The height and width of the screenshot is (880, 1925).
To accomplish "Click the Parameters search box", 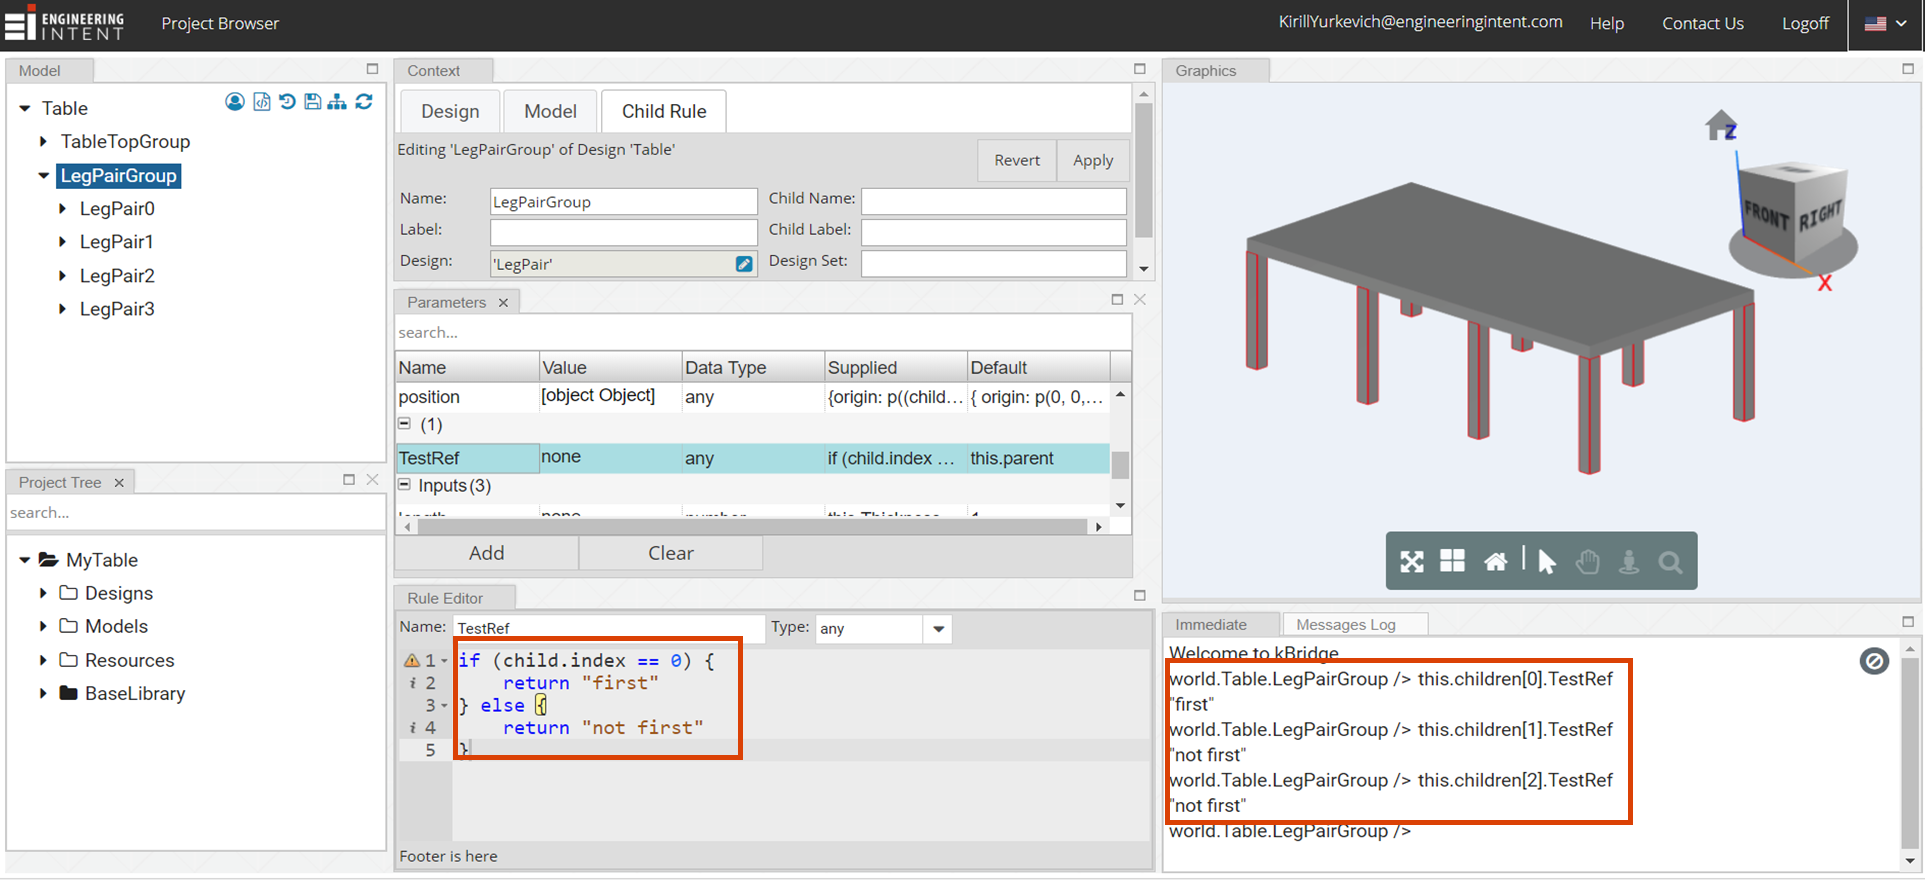I will 763,333.
